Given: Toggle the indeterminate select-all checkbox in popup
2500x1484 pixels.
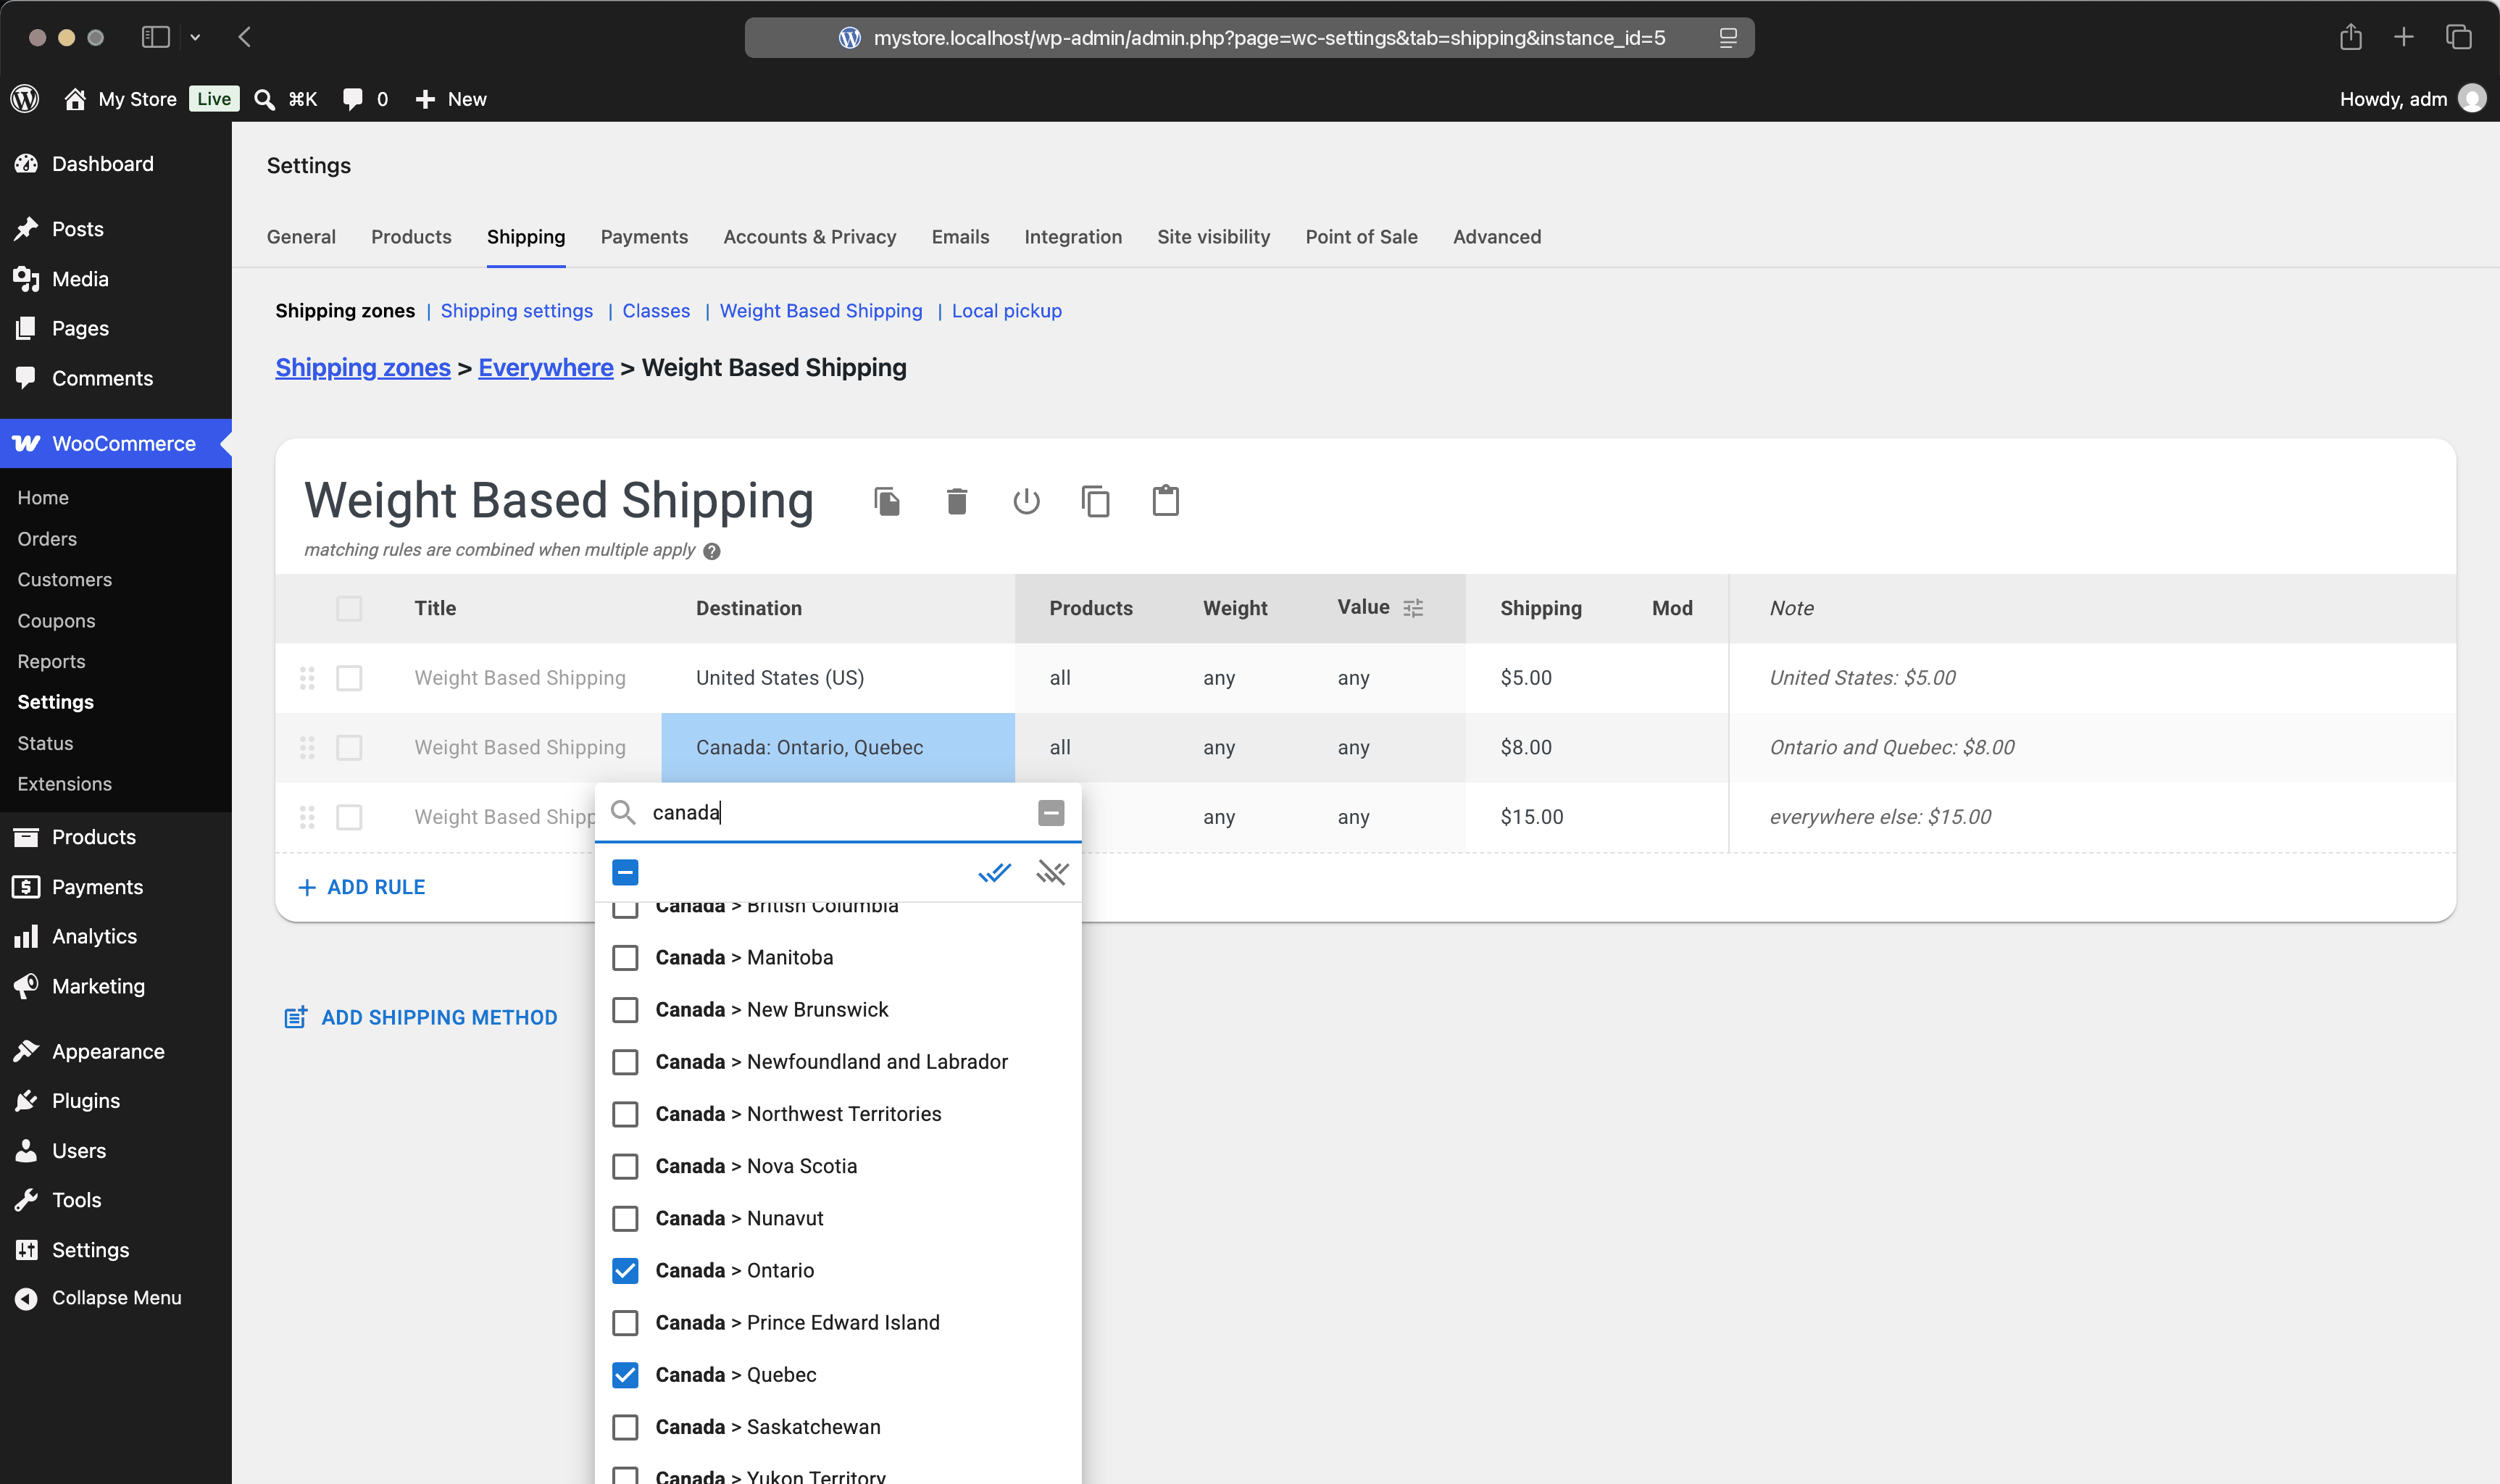Looking at the screenshot, I should (625, 873).
